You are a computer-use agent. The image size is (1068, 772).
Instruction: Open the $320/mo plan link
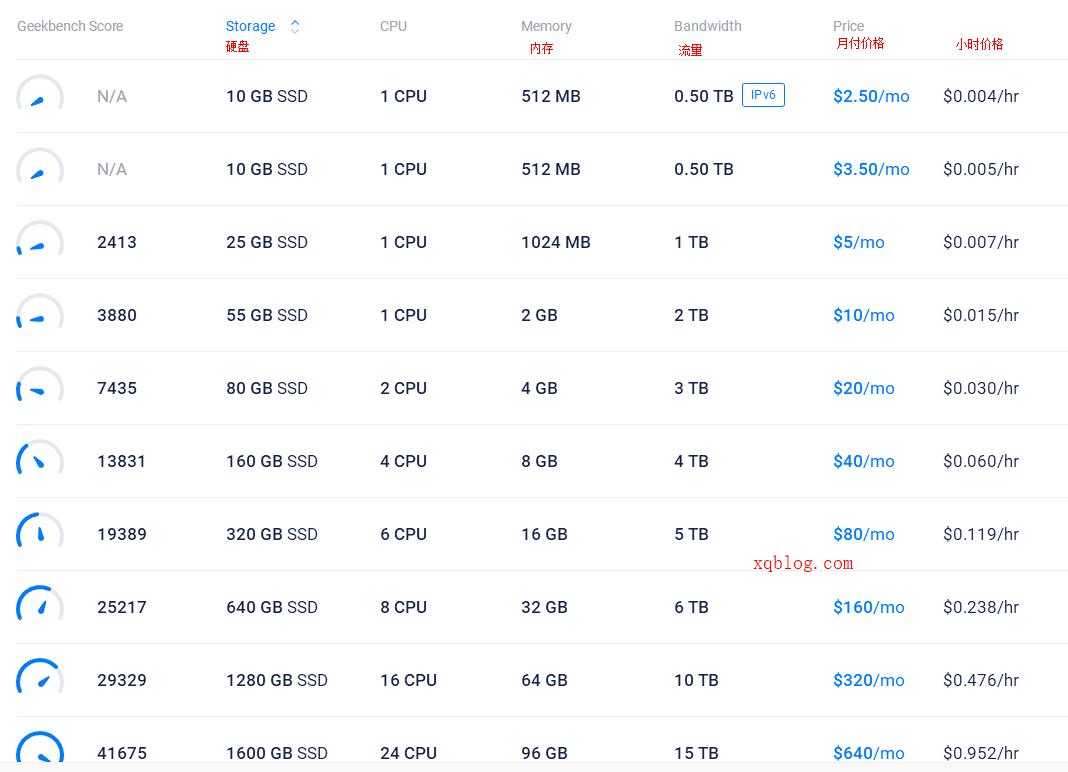[x=868, y=680]
